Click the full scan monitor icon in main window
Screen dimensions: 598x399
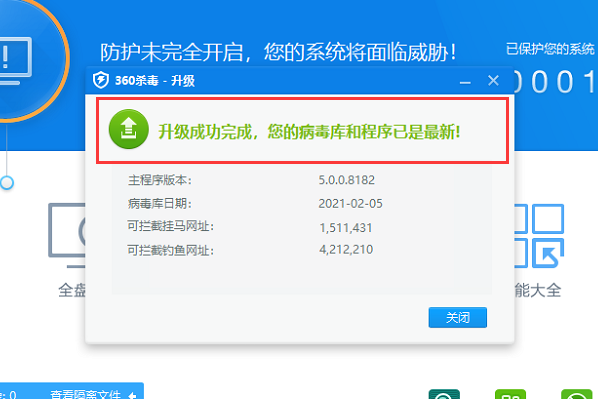point(67,235)
